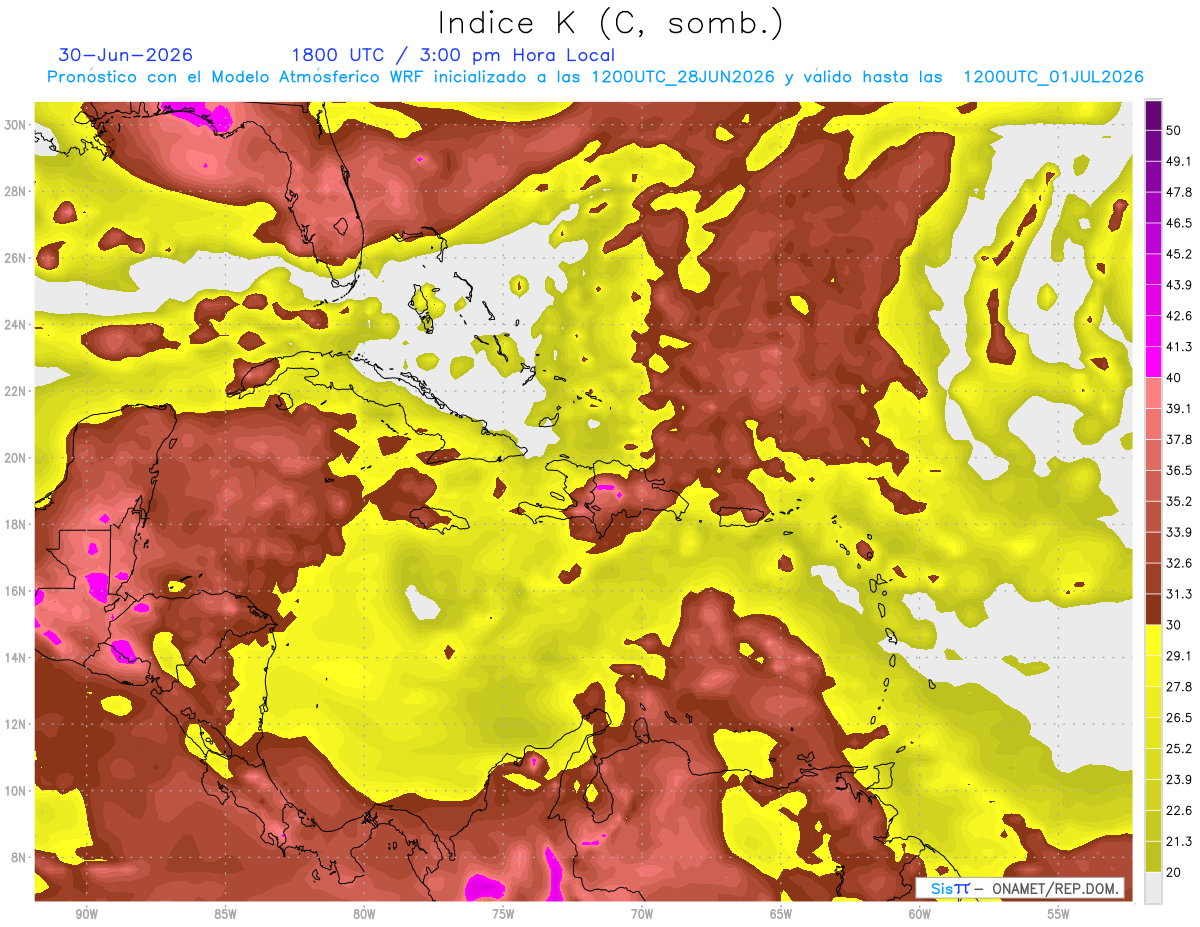Viewport: 1200px width, 927px height.
Task: Click the latitude label "24N"
Action: point(15,325)
